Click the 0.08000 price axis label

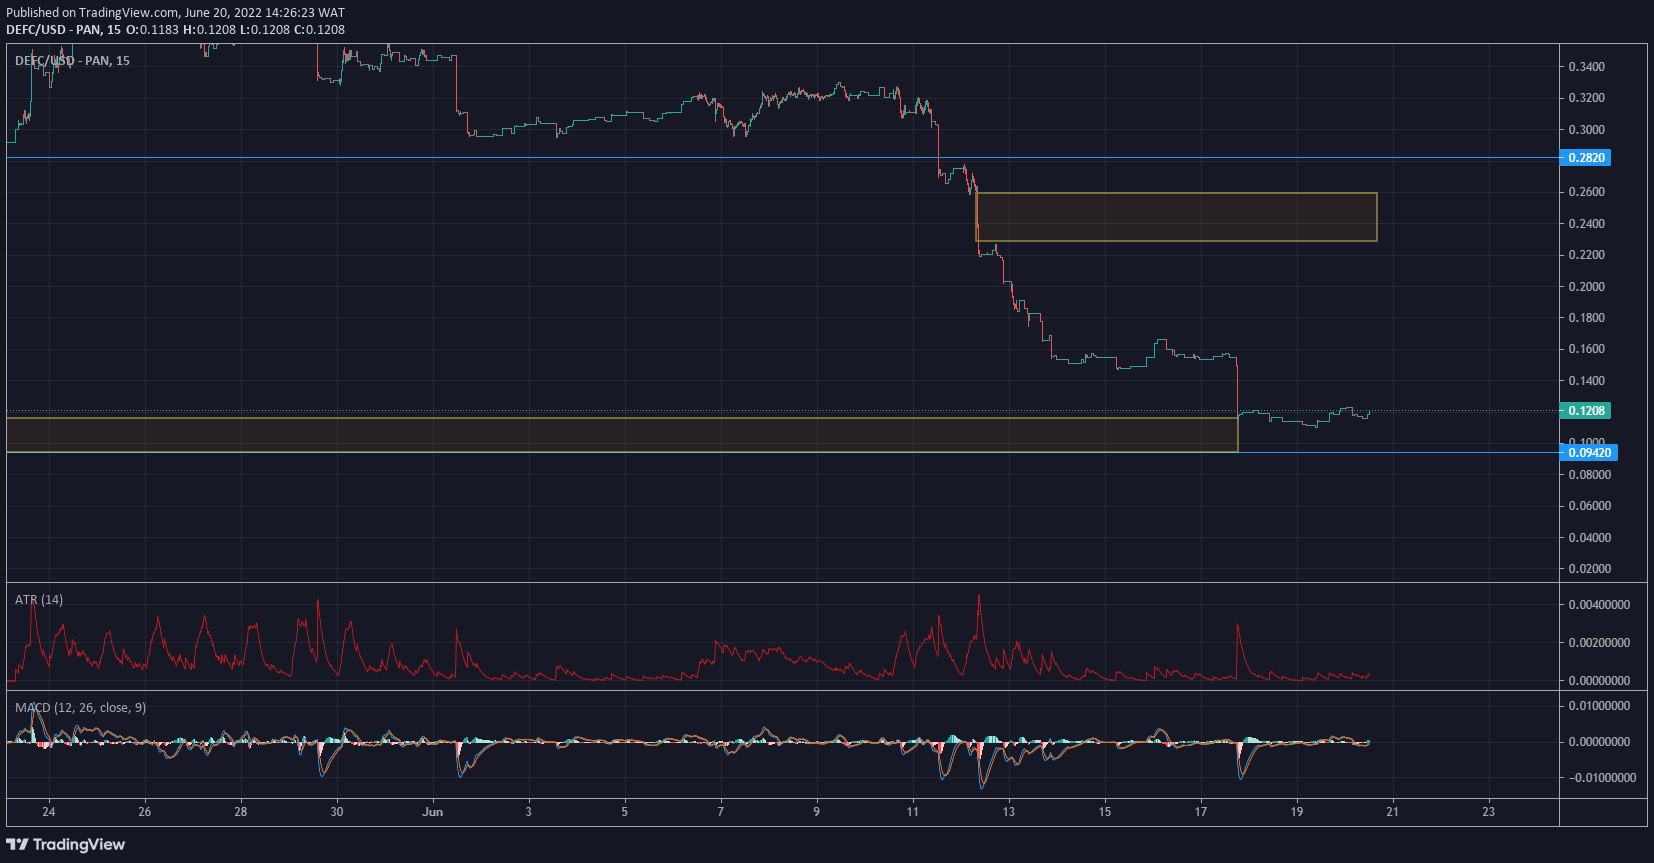point(1590,475)
